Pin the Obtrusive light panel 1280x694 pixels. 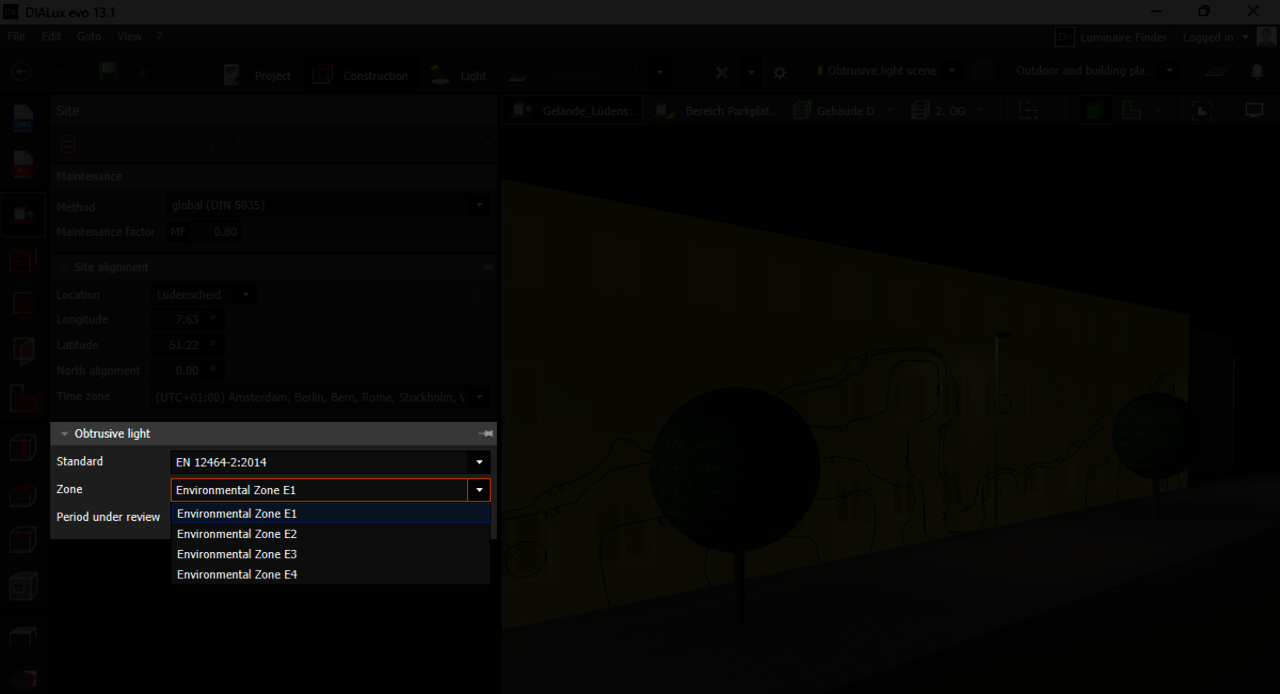(486, 434)
